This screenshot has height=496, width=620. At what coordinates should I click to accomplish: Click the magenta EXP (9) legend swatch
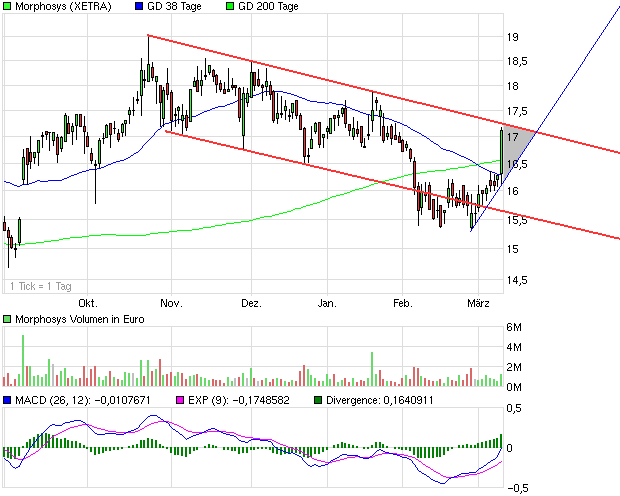pos(180,400)
